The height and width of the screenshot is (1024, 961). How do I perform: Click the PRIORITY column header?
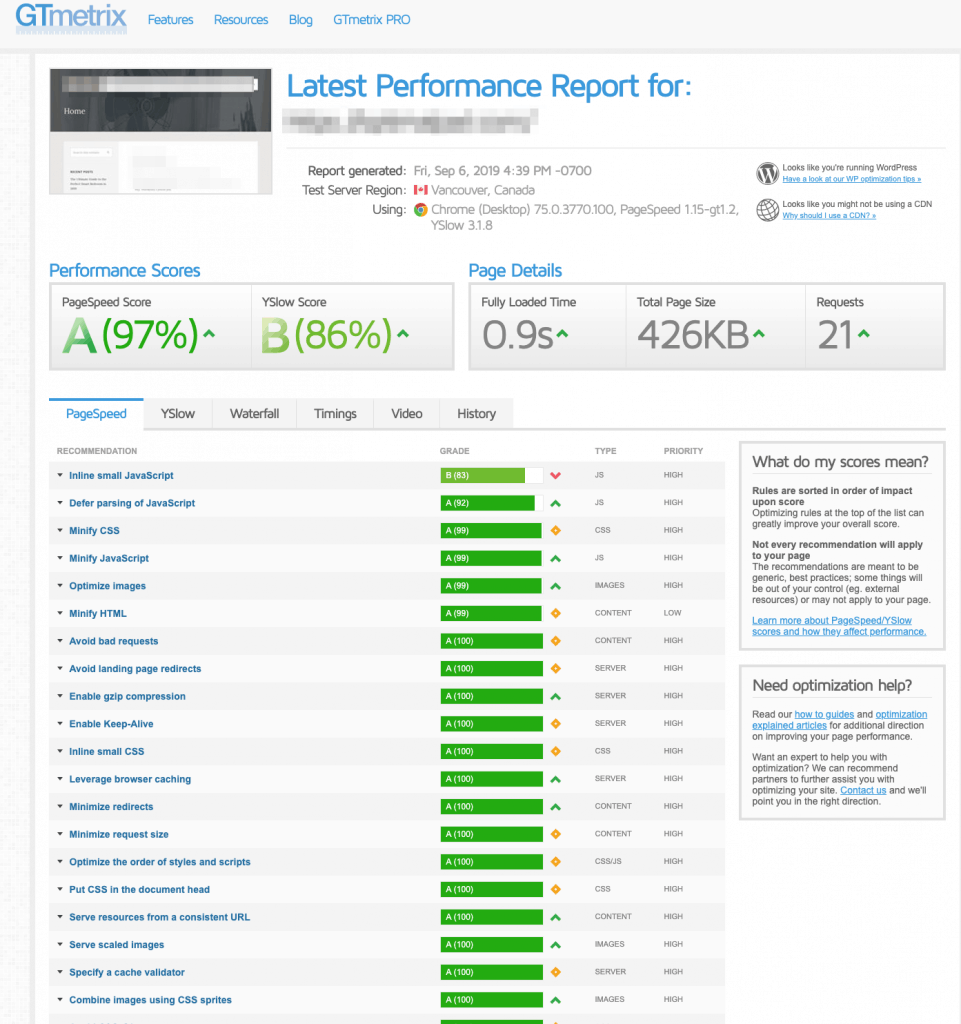[683, 451]
